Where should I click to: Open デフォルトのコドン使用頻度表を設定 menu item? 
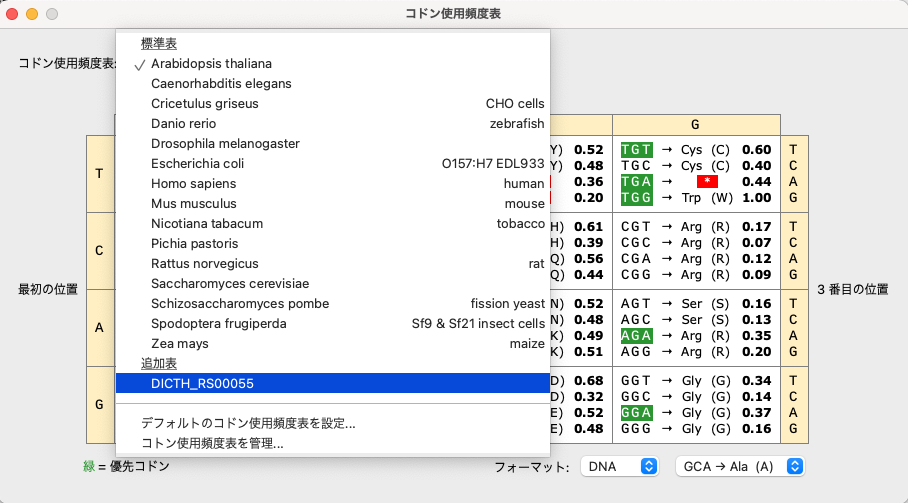(332, 423)
